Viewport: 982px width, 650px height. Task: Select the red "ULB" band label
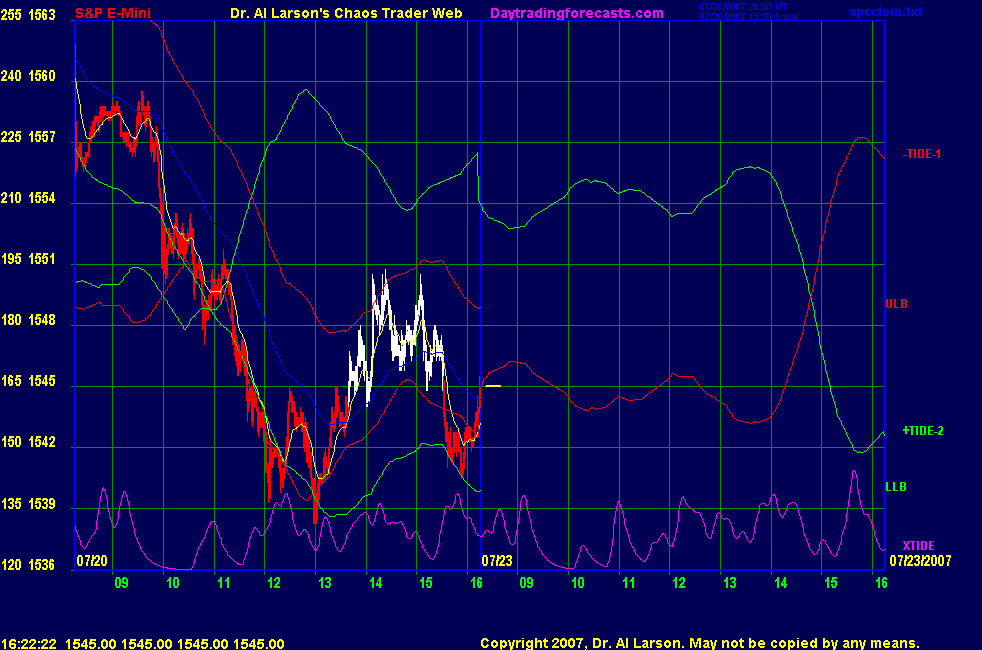click(896, 304)
